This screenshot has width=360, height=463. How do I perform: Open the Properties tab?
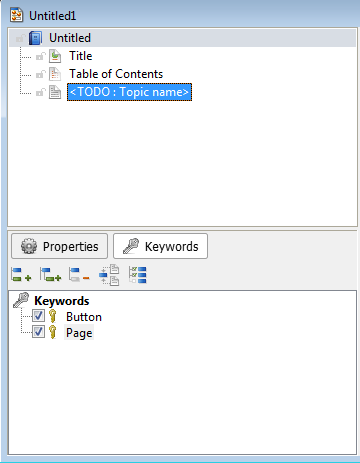[60, 246]
